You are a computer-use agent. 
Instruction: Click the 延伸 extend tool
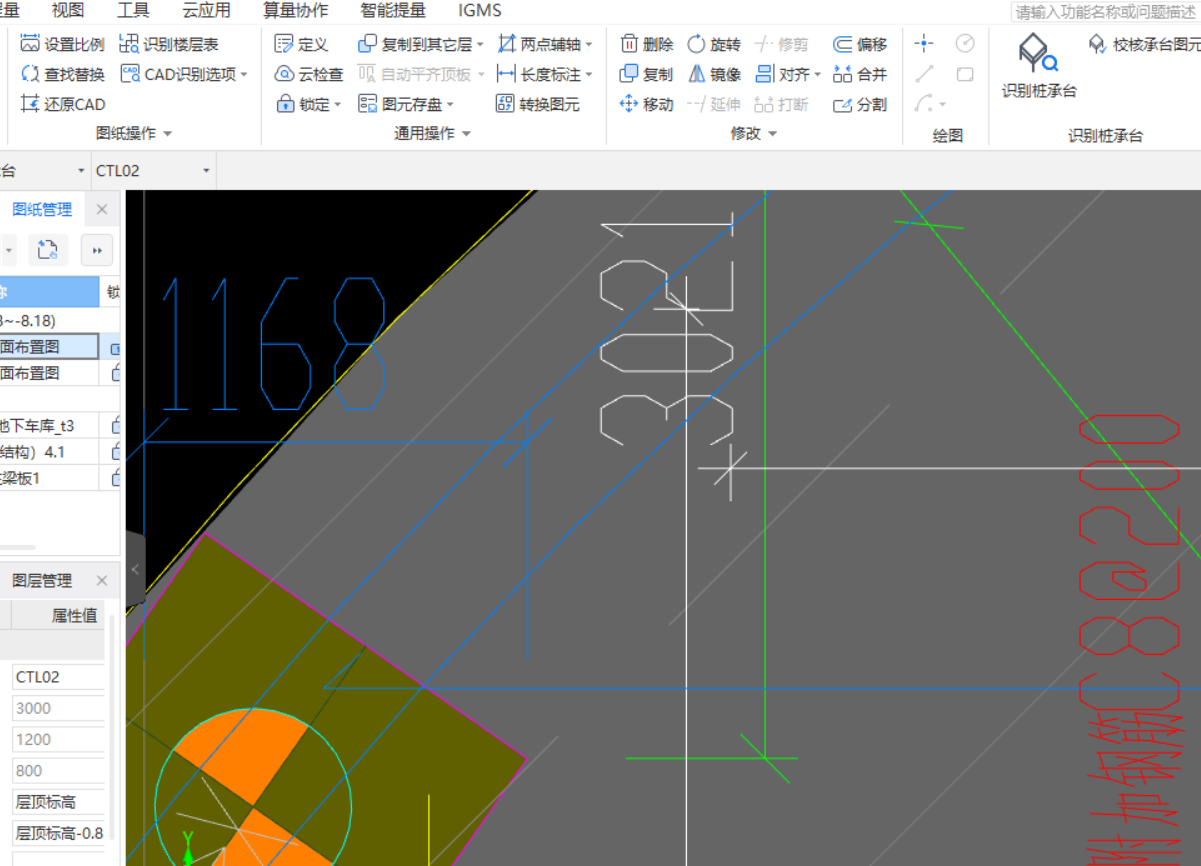click(713, 104)
